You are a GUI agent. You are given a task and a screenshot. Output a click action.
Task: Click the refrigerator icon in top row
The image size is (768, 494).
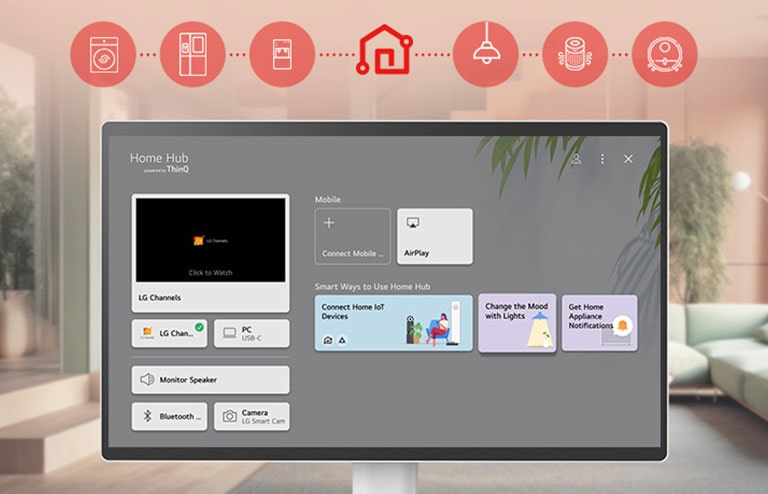(192, 54)
